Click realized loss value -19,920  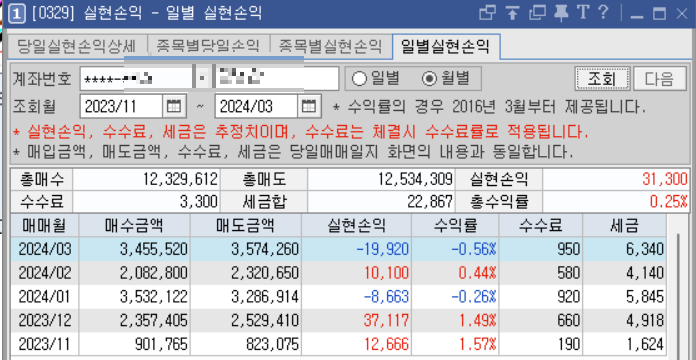tap(382, 249)
